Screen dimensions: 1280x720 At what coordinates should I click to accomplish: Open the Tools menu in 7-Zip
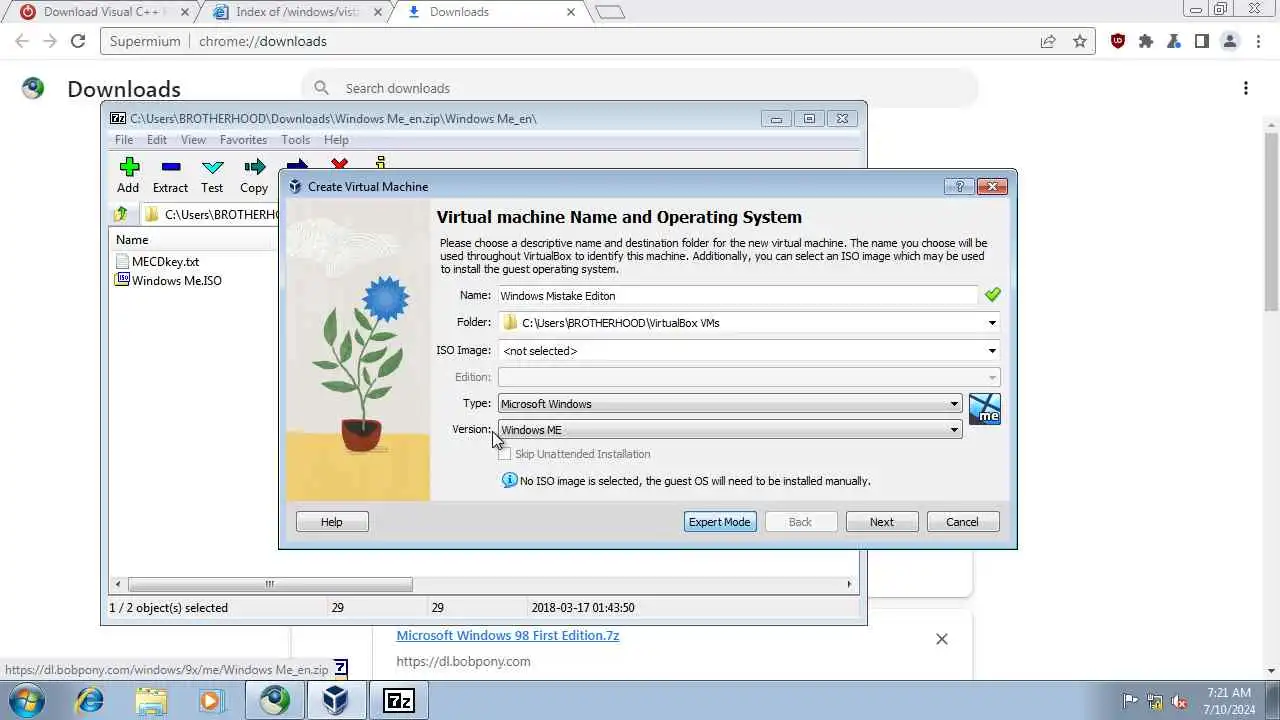[295, 140]
